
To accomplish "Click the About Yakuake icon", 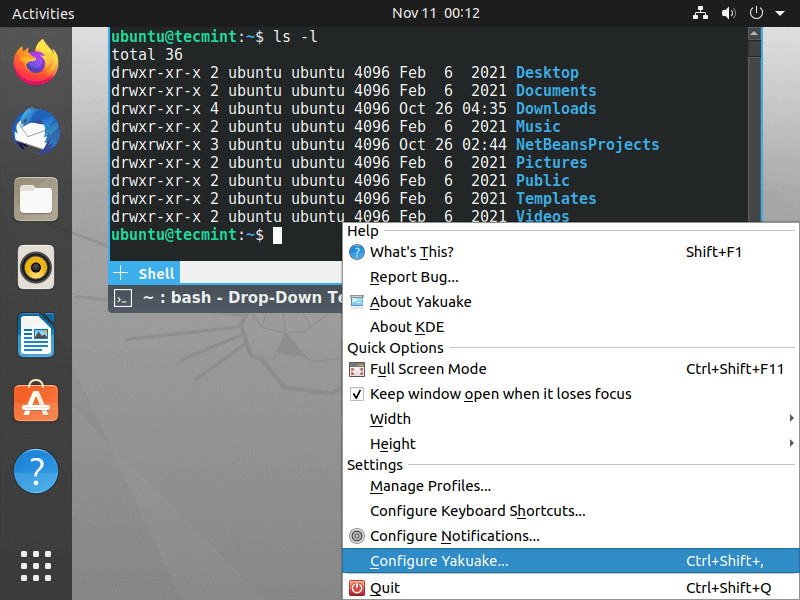I will (357, 302).
